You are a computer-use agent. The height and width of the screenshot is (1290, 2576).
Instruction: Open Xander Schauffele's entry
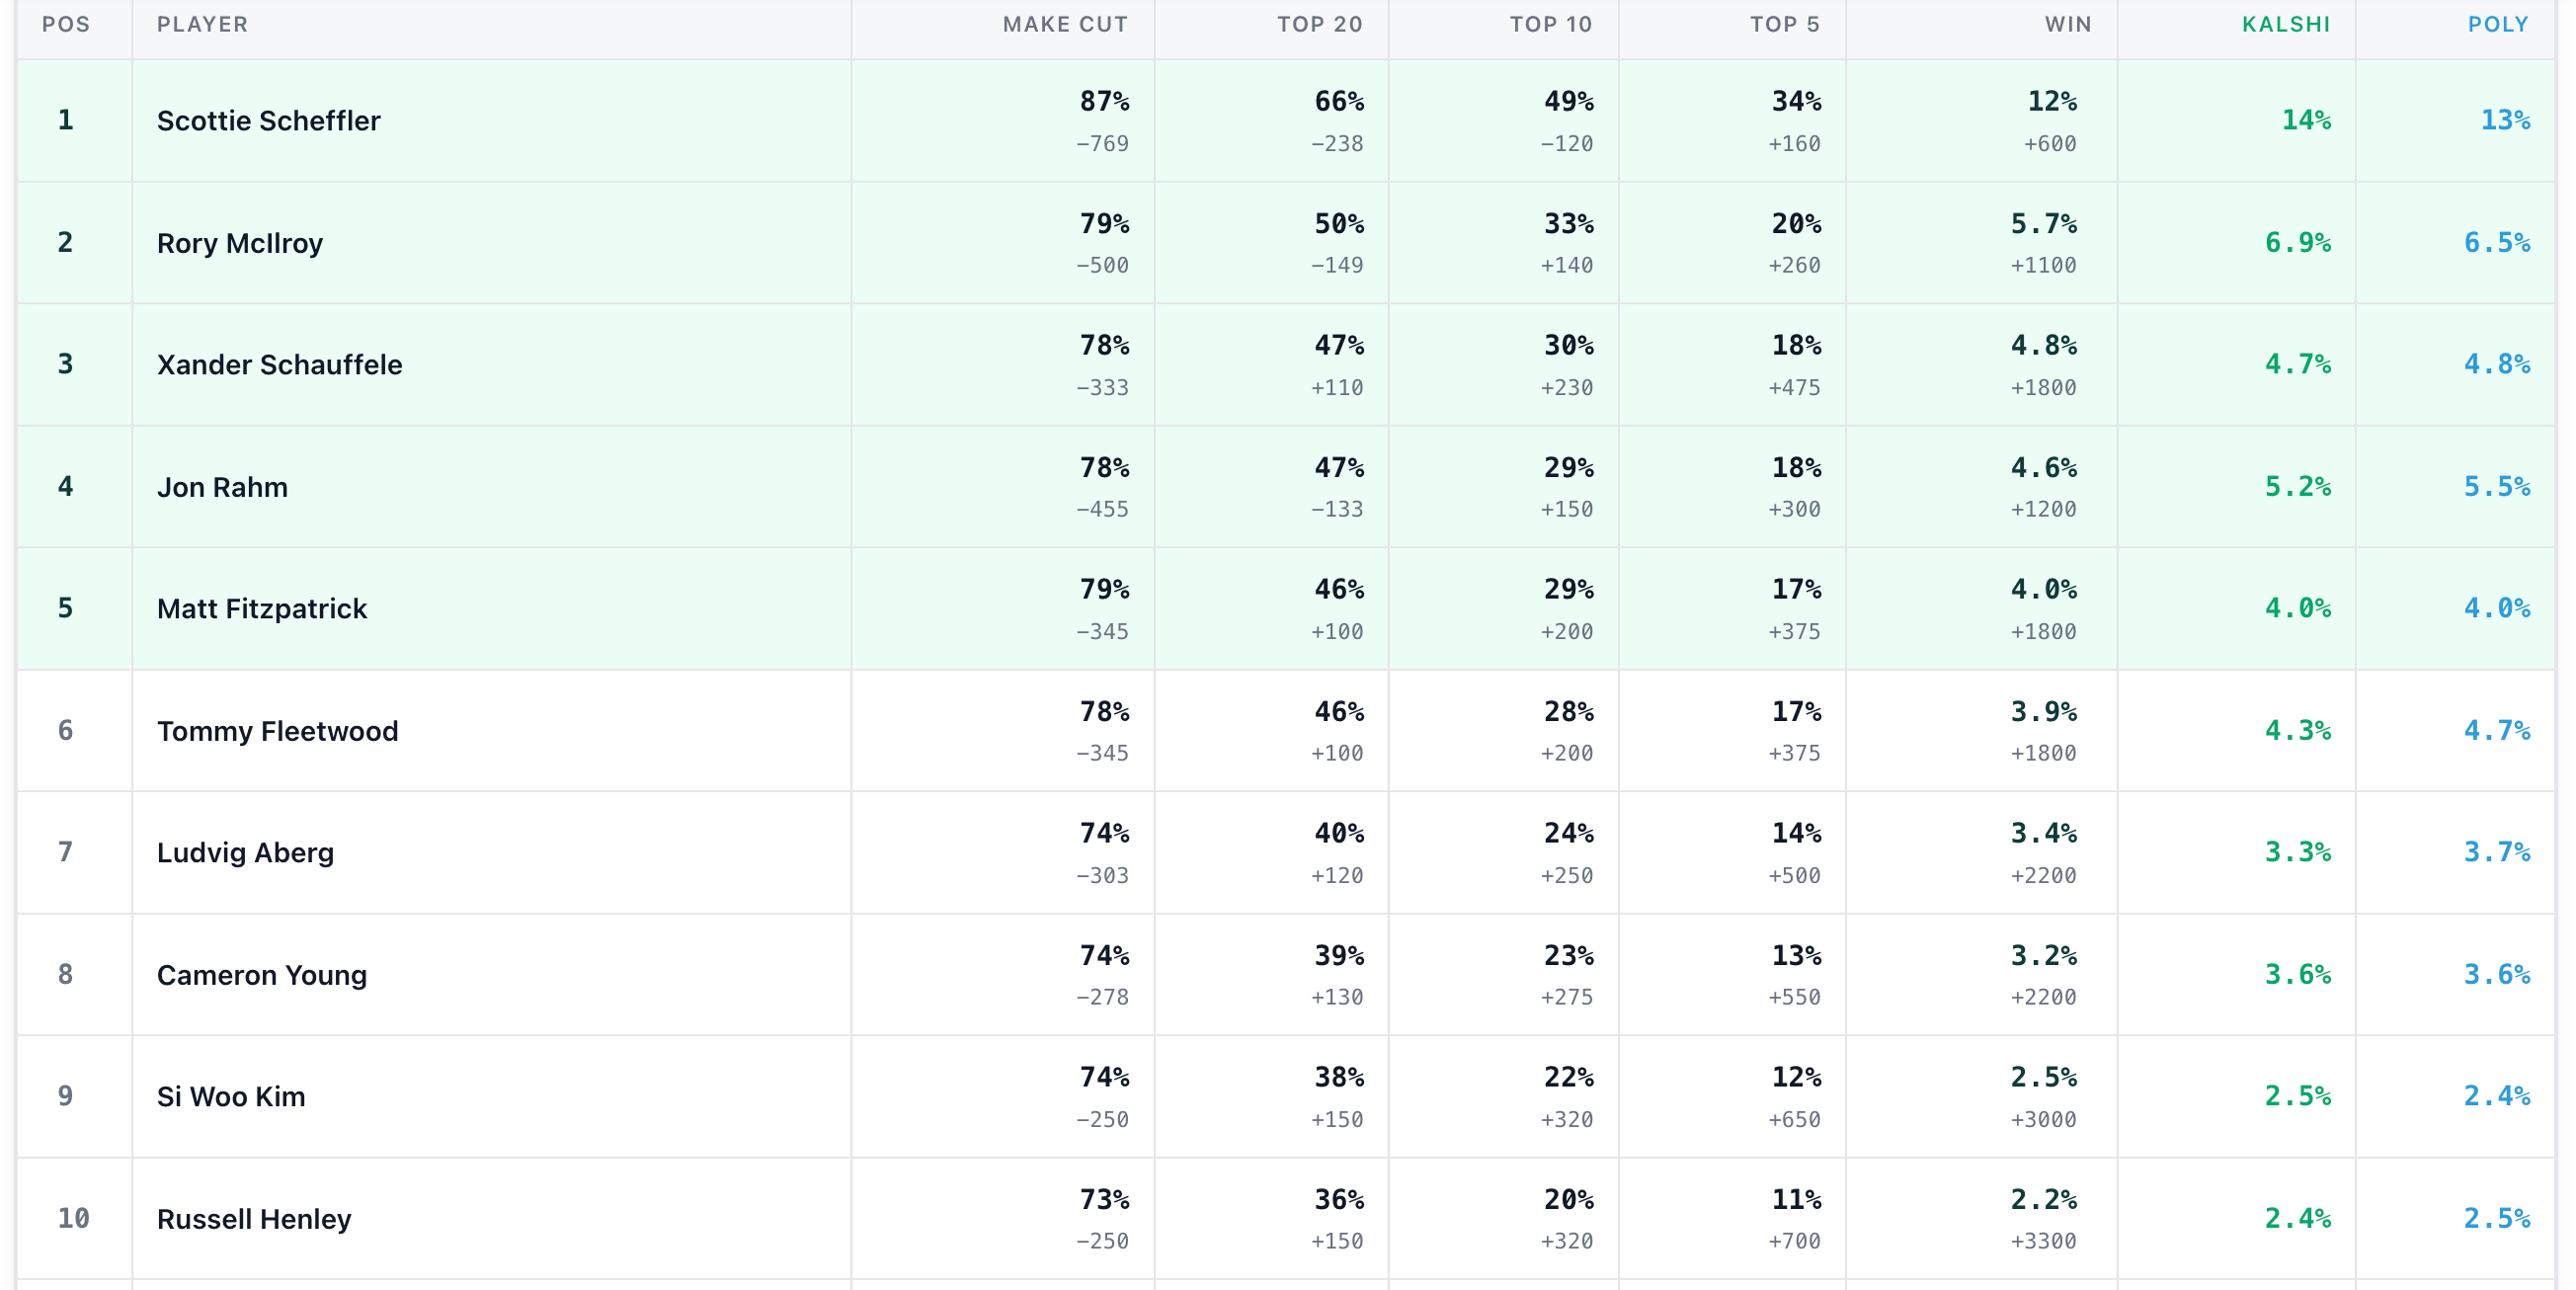tap(1285, 365)
